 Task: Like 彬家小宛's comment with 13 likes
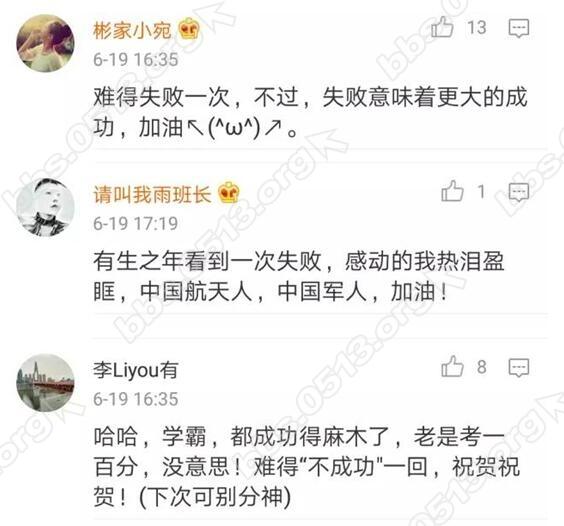[x=442, y=27]
